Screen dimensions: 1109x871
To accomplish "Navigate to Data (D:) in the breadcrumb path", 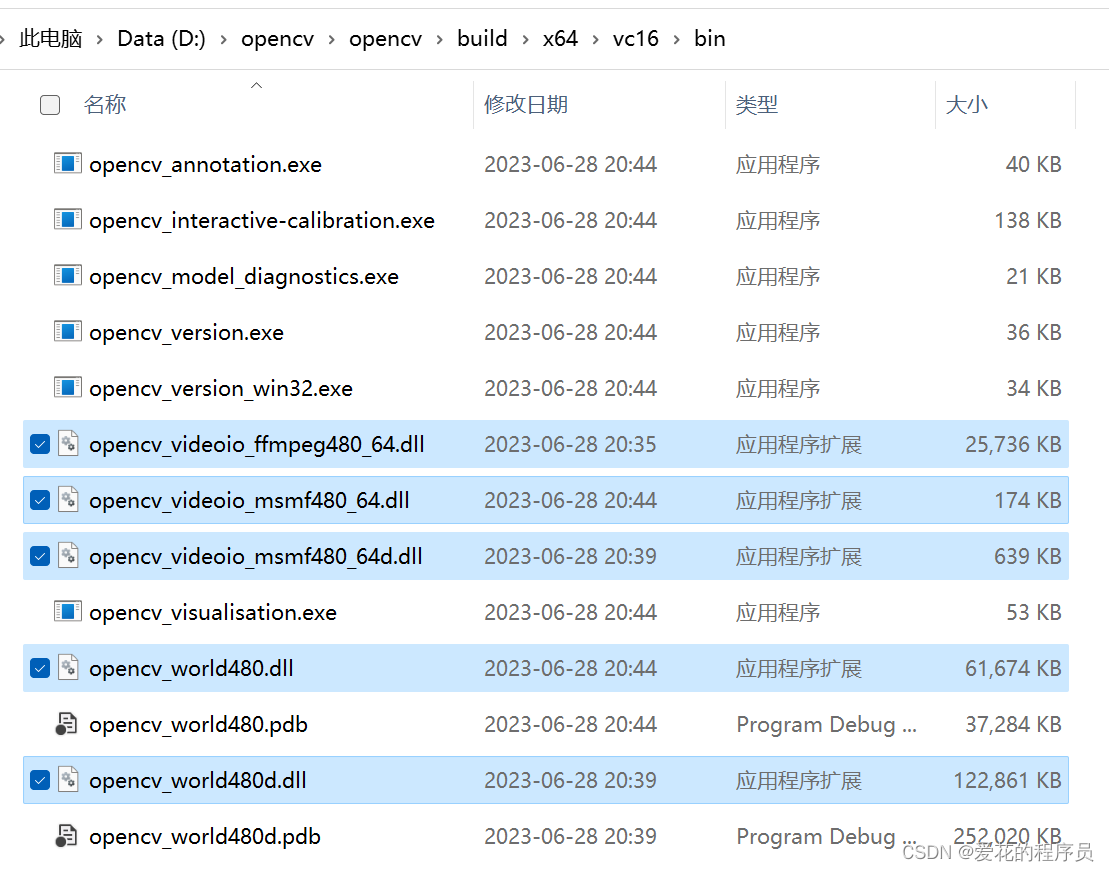I will [161, 38].
